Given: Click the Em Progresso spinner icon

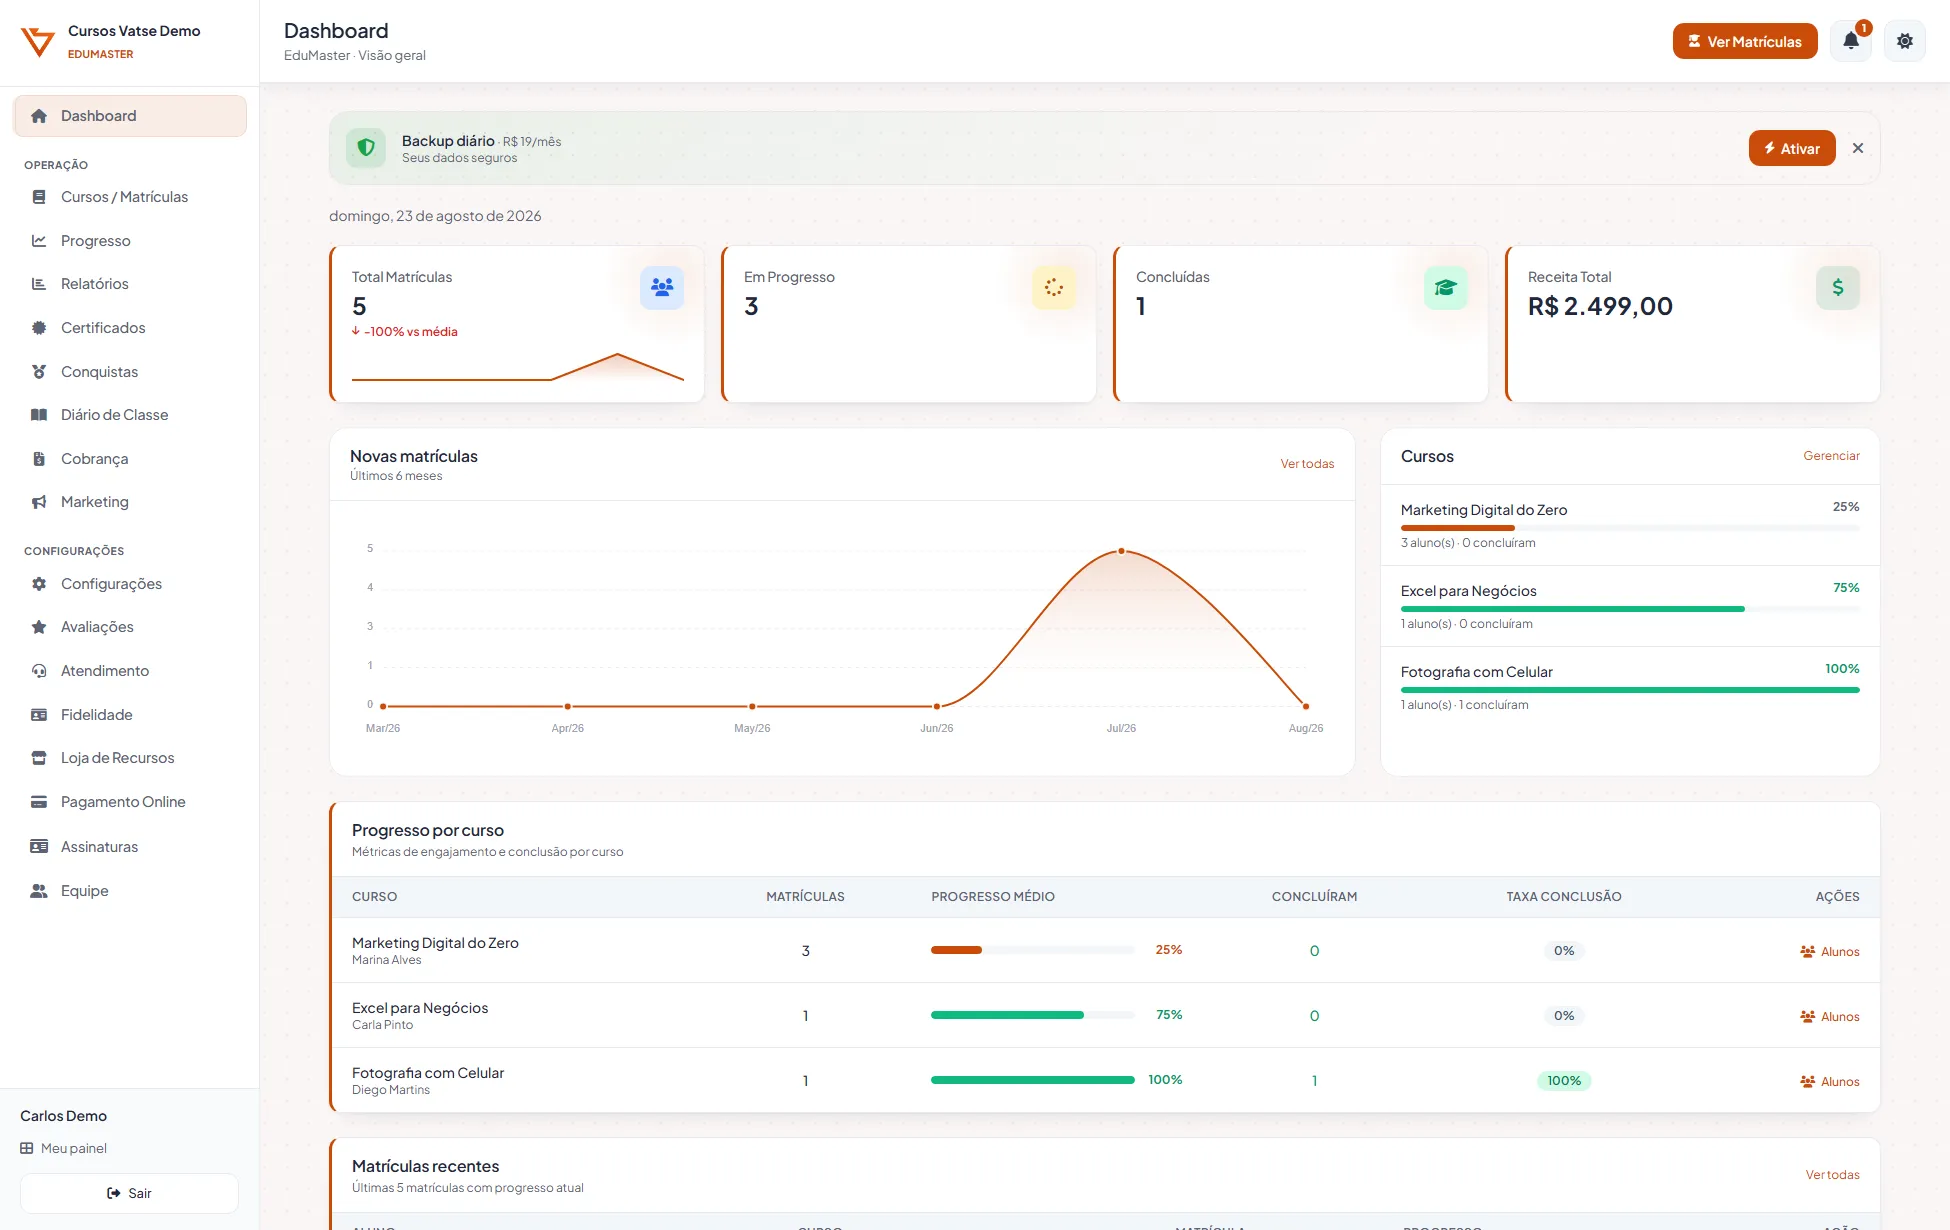Looking at the screenshot, I should click(1054, 288).
